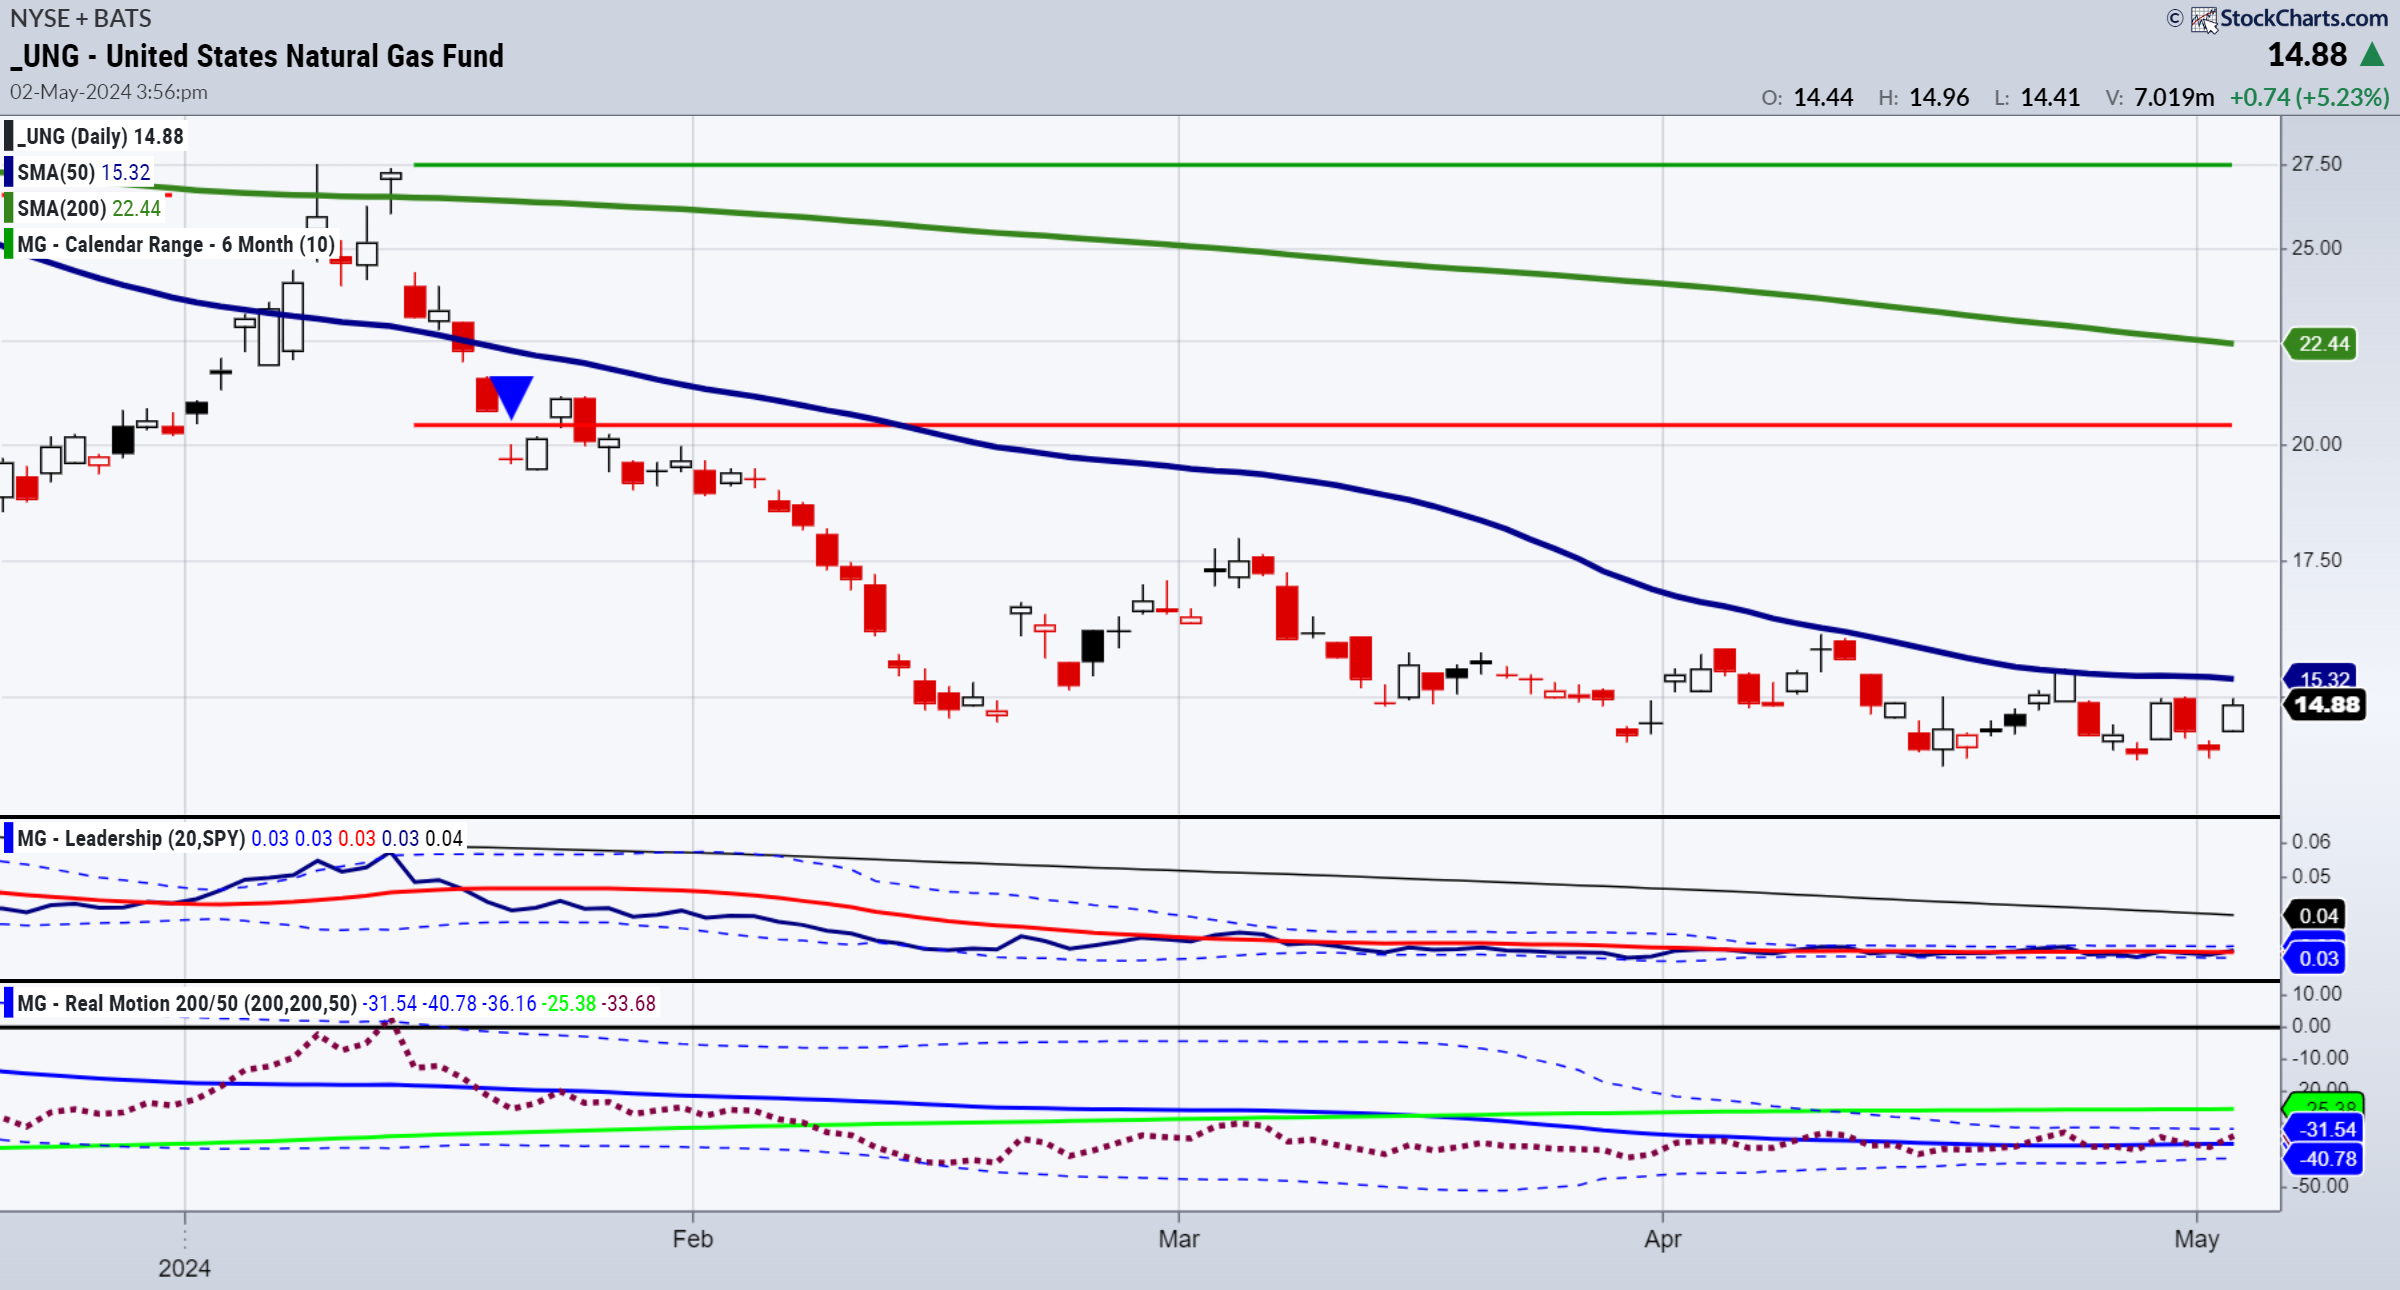Viewport: 2400px width, 1290px height.
Task: Click the 25.00 price axis label
Action: [2317, 248]
